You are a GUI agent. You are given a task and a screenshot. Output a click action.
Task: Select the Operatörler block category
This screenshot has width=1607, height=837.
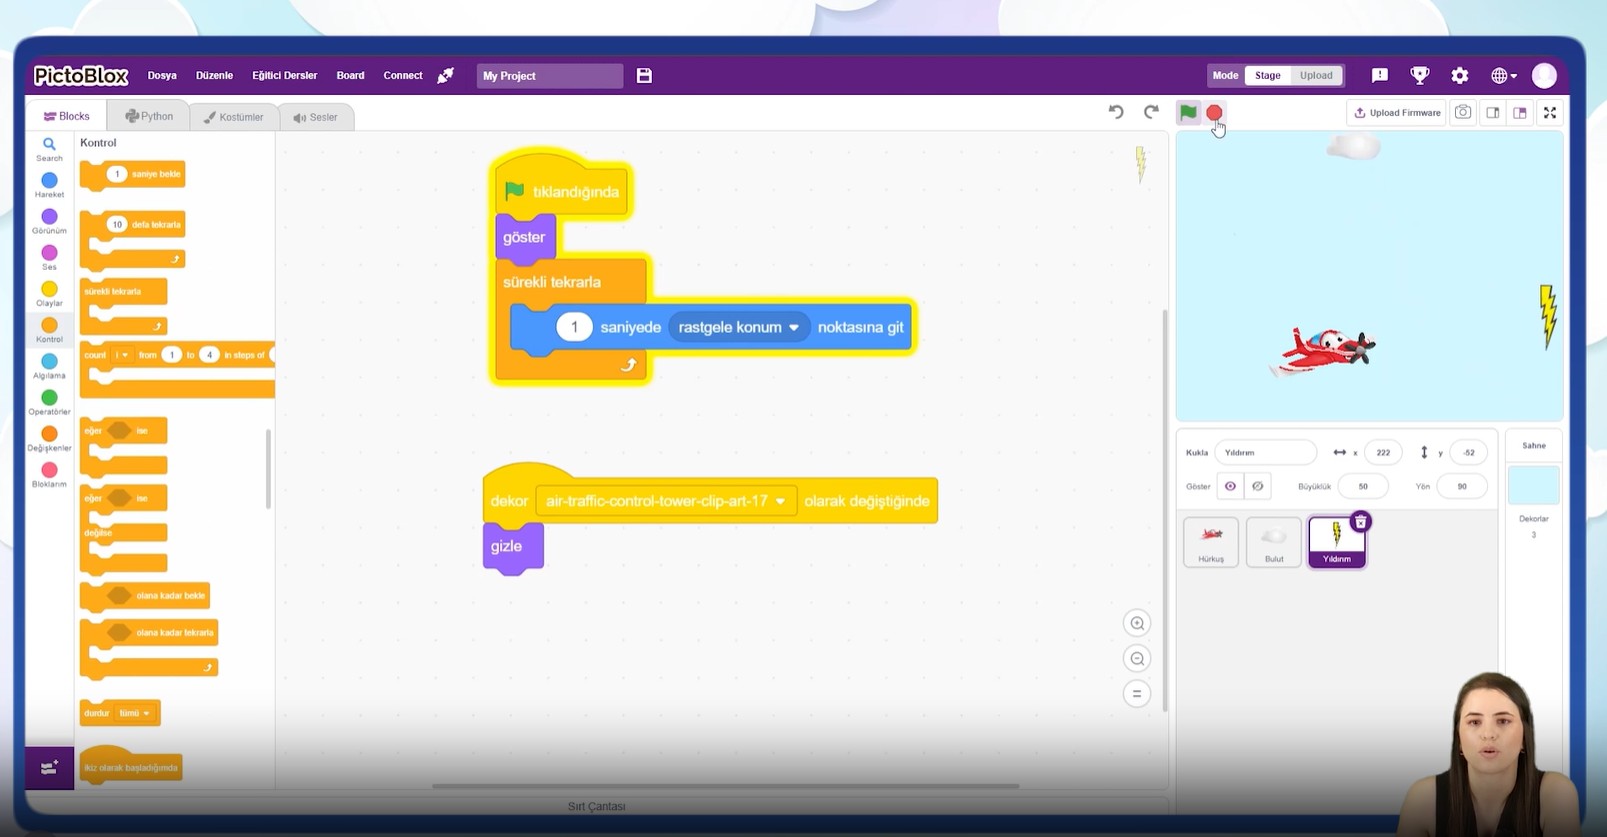[x=49, y=402]
